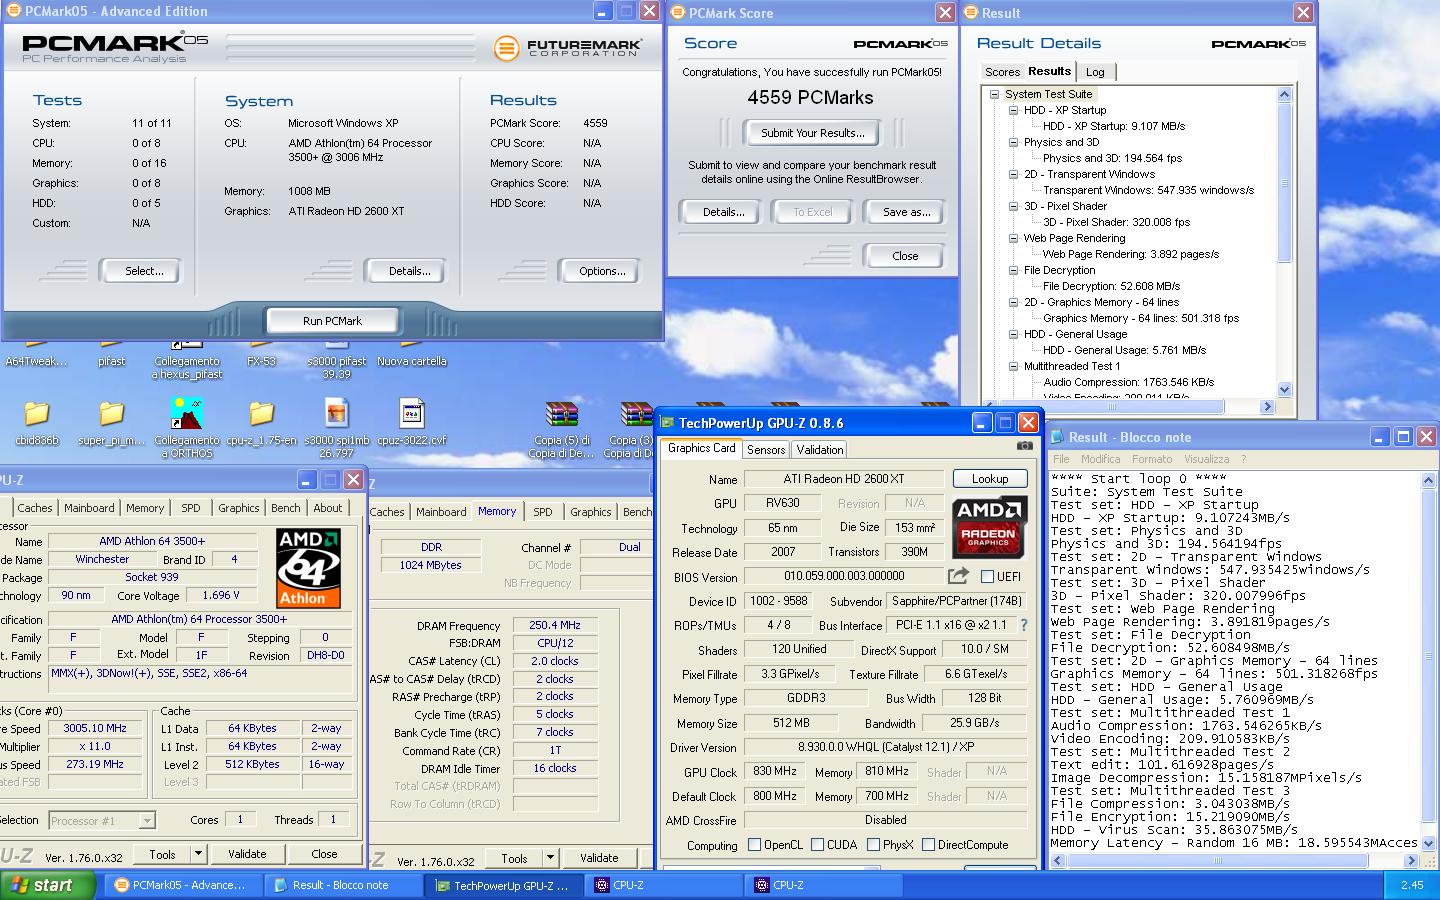Collapse the Web Page Rendering node
The width and height of the screenshot is (1440, 900).
tap(1013, 238)
